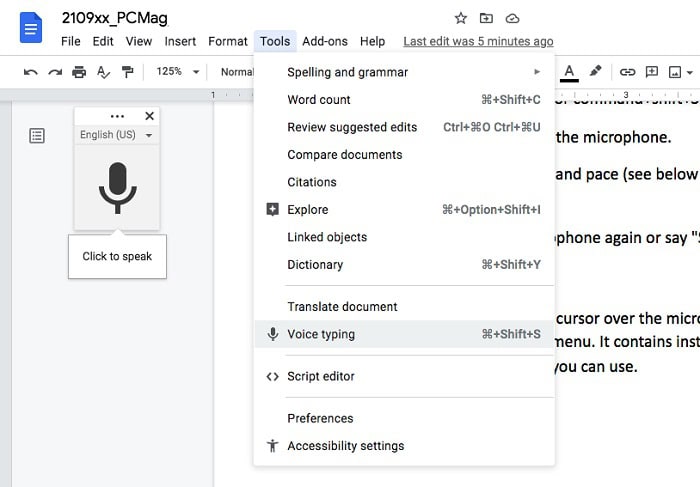Viewport: 700px width, 487px height.
Task: Star the document 2109xx_PCMag
Action: (x=461, y=18)
